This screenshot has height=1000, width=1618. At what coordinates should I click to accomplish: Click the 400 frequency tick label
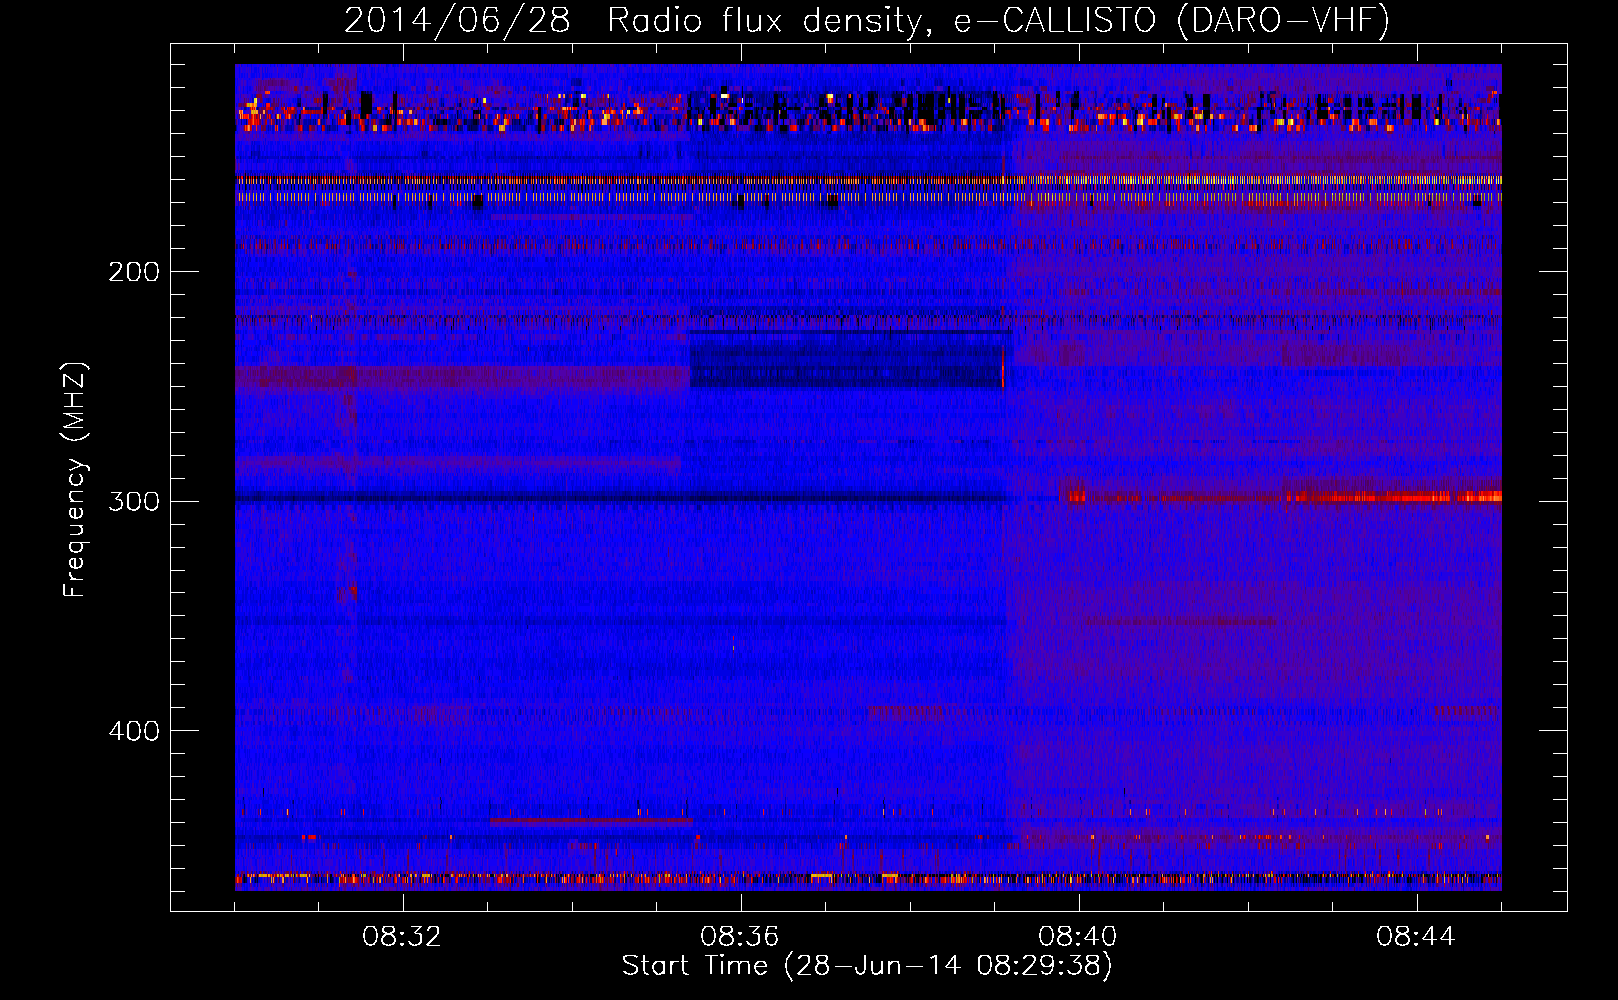tap(134, 731)
